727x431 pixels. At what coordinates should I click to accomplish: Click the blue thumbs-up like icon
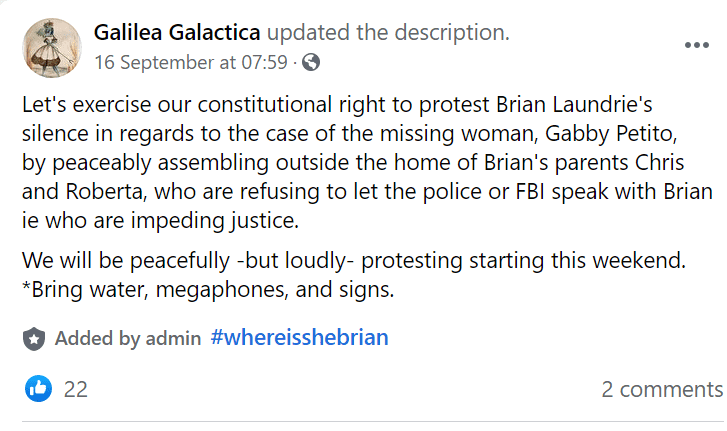pos(39,388)
